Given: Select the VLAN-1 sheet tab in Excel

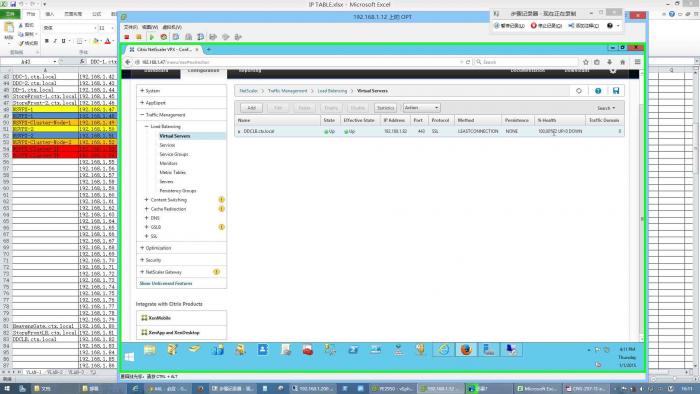Looking at the screenshot, I should point(33,372).
